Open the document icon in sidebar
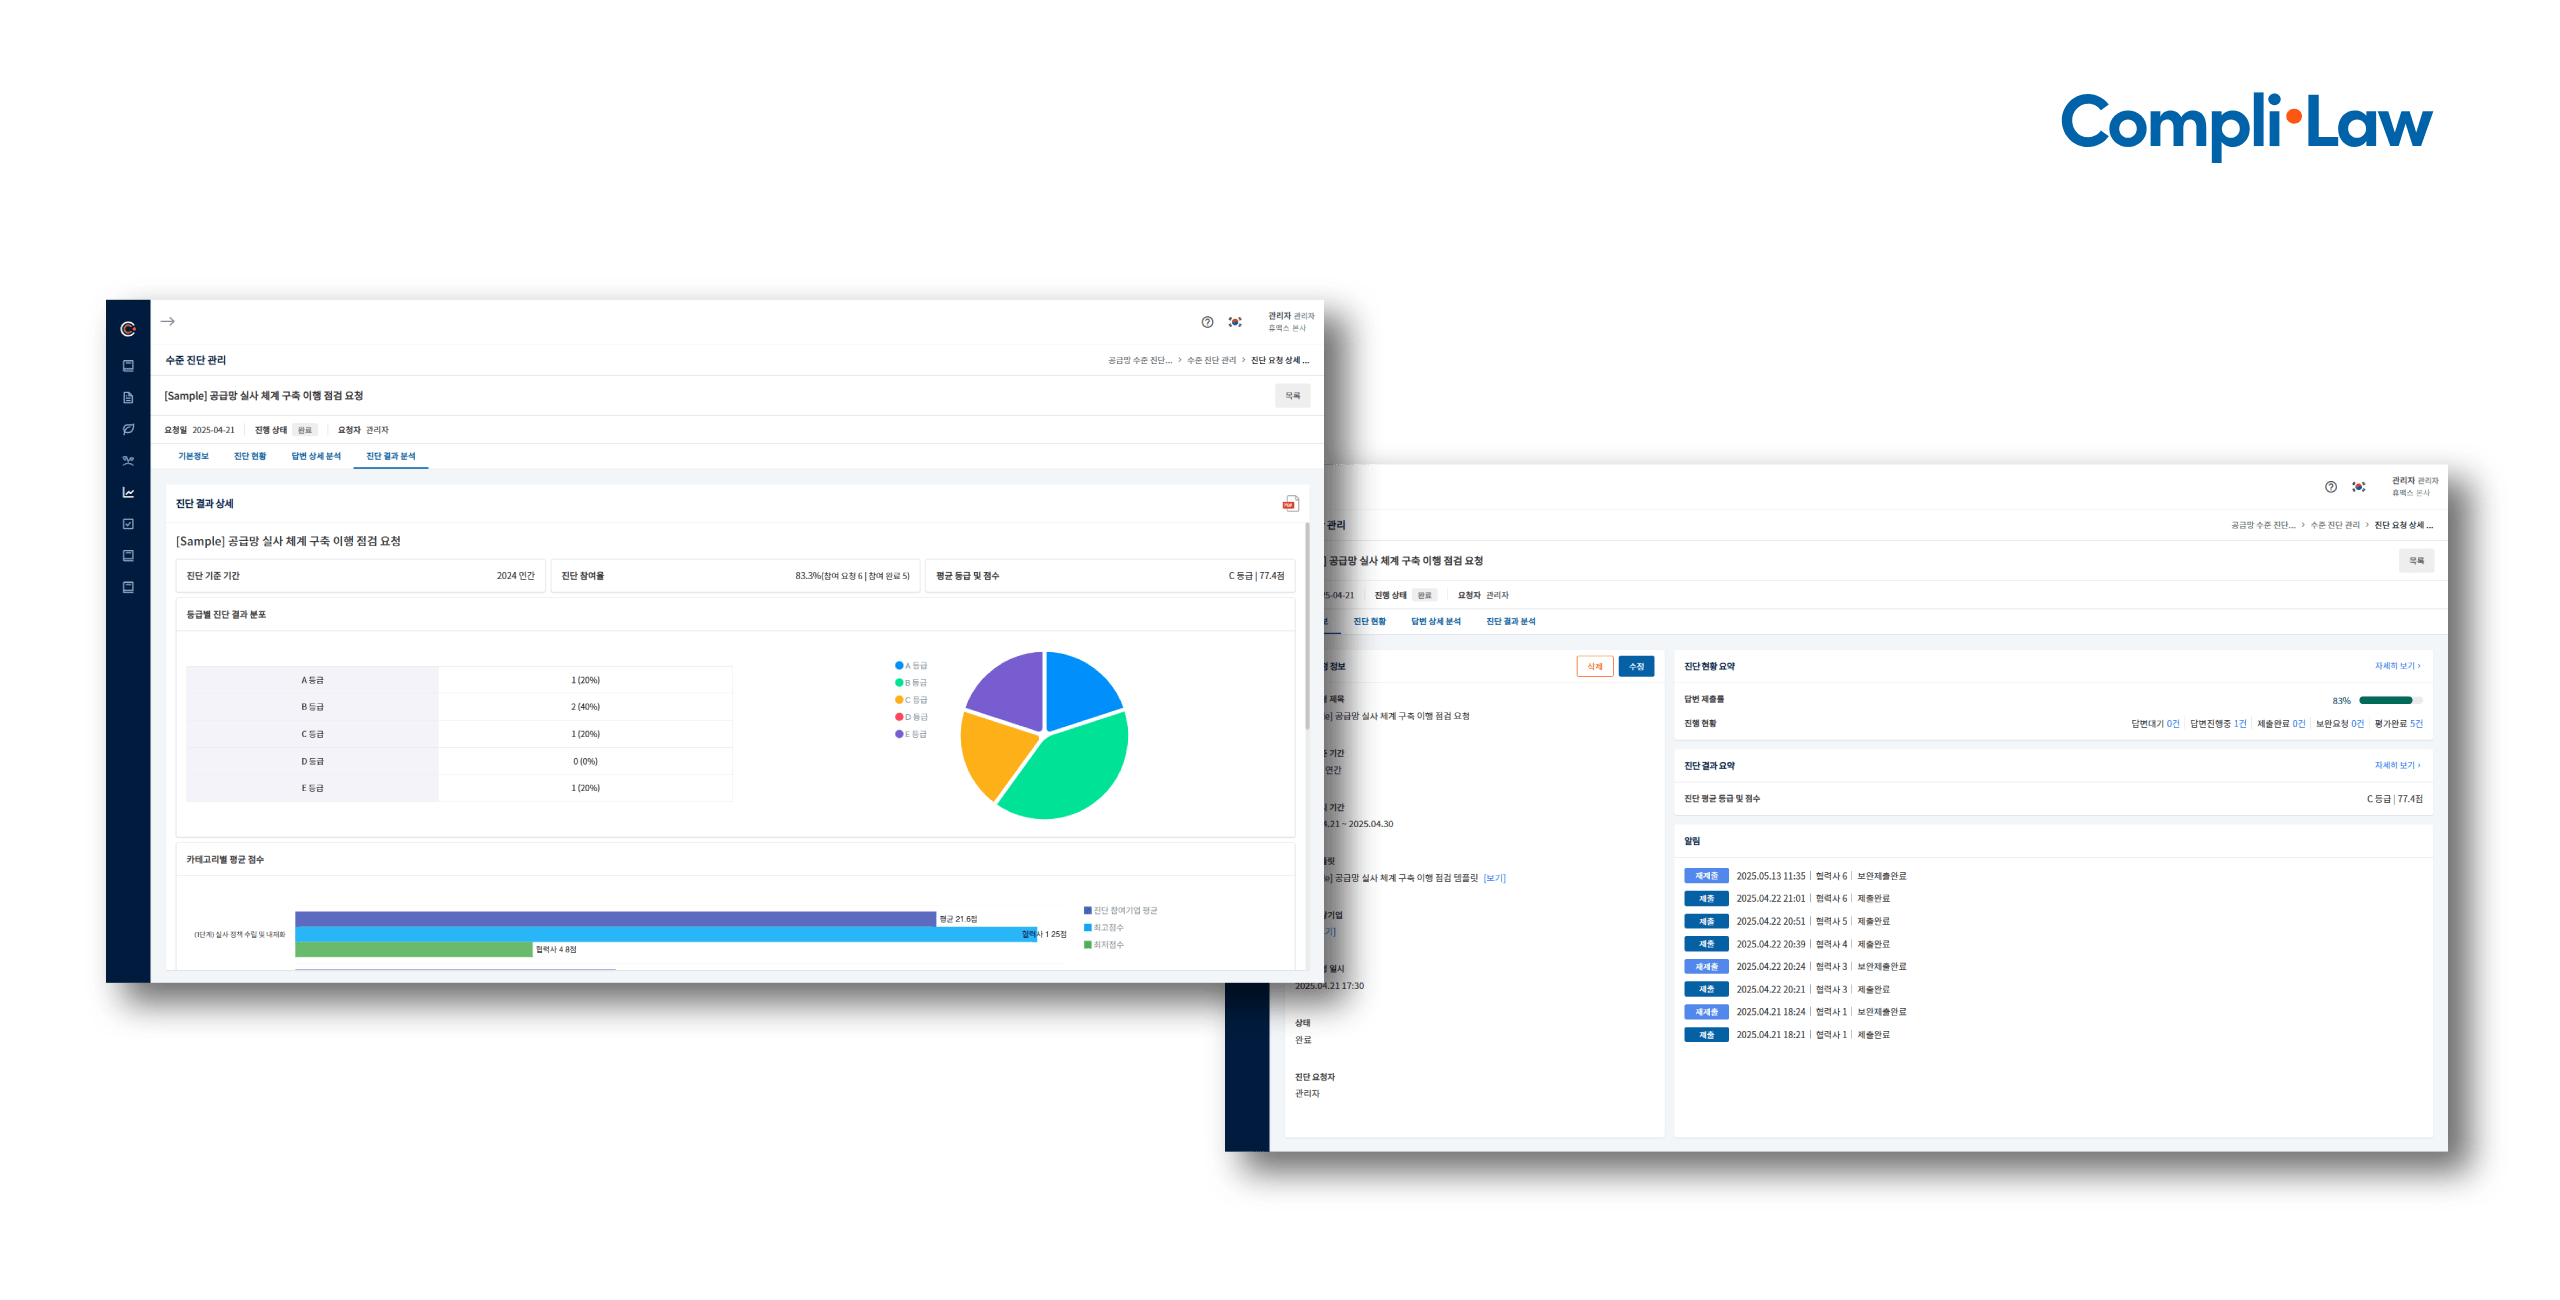This screenshot has height=1300, width=2560. (128, 398)
